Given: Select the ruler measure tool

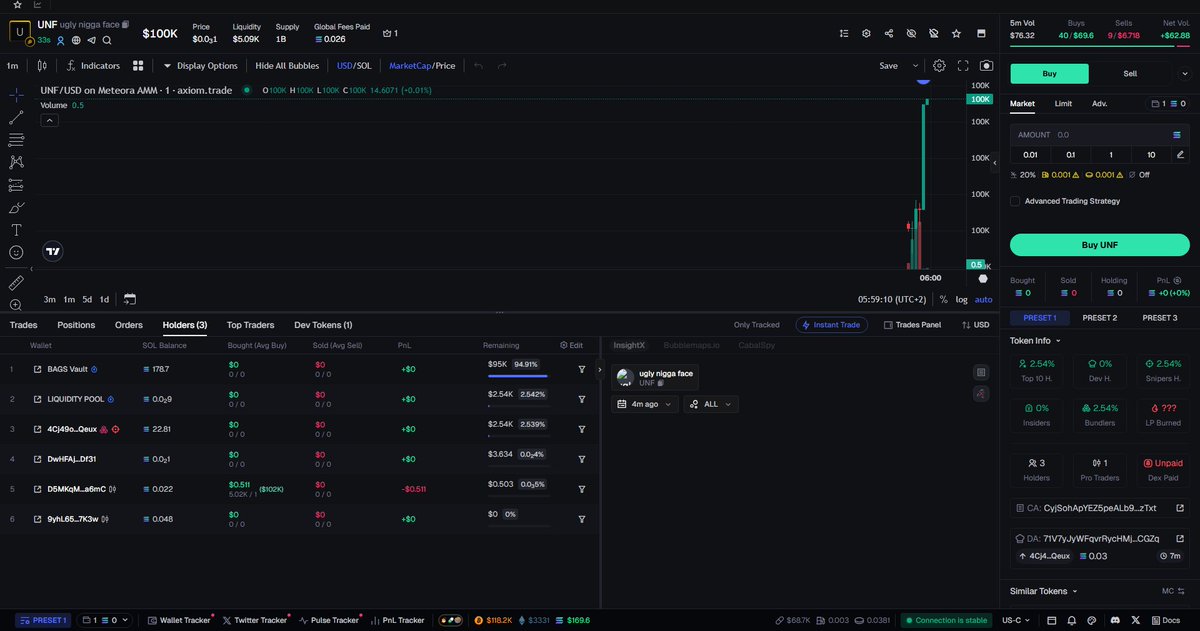Looking at the screenshot, I should coord(16,283).
